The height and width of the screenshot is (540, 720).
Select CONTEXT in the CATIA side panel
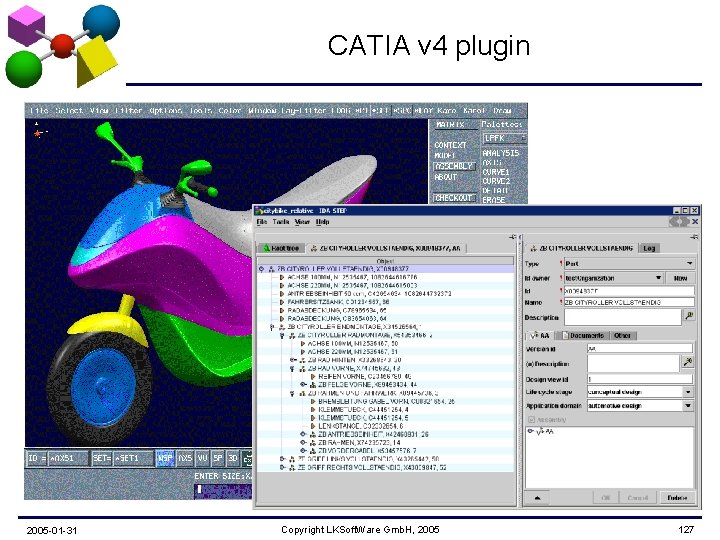tap(450, 145)
